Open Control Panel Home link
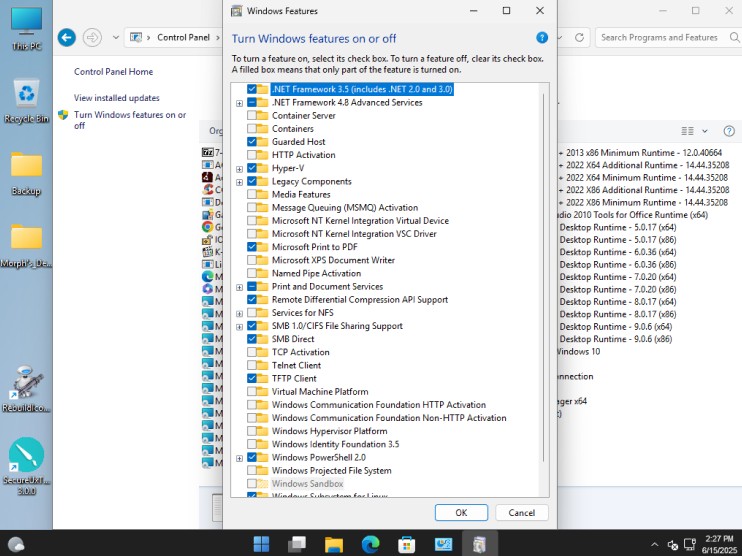 [114, 71]
